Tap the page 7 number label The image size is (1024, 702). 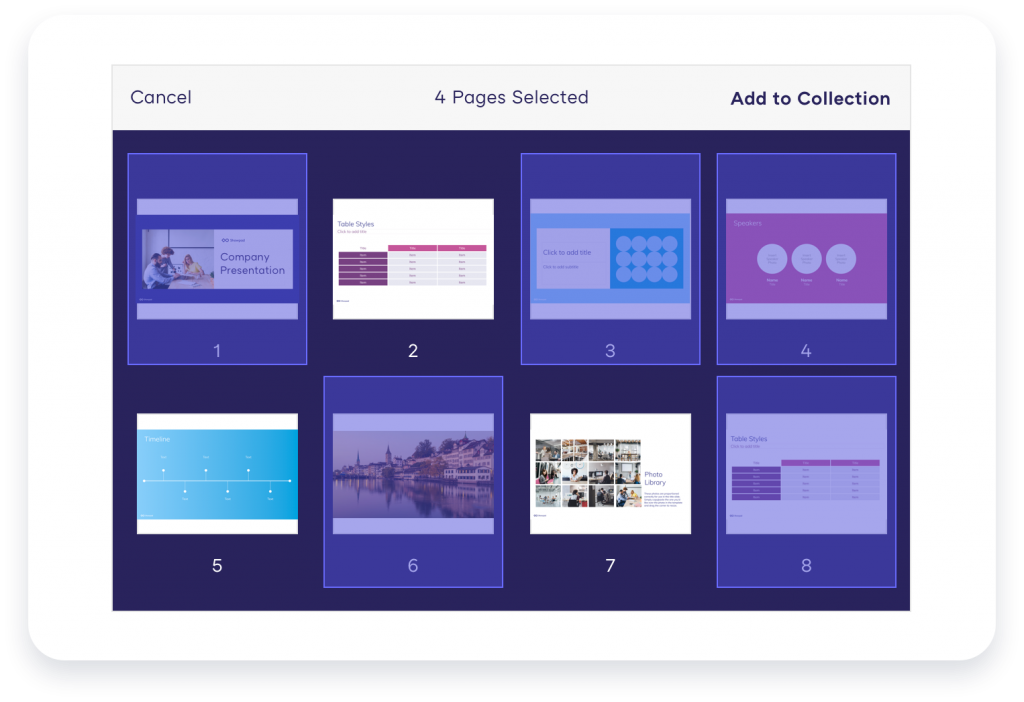[x=610, y=564]
